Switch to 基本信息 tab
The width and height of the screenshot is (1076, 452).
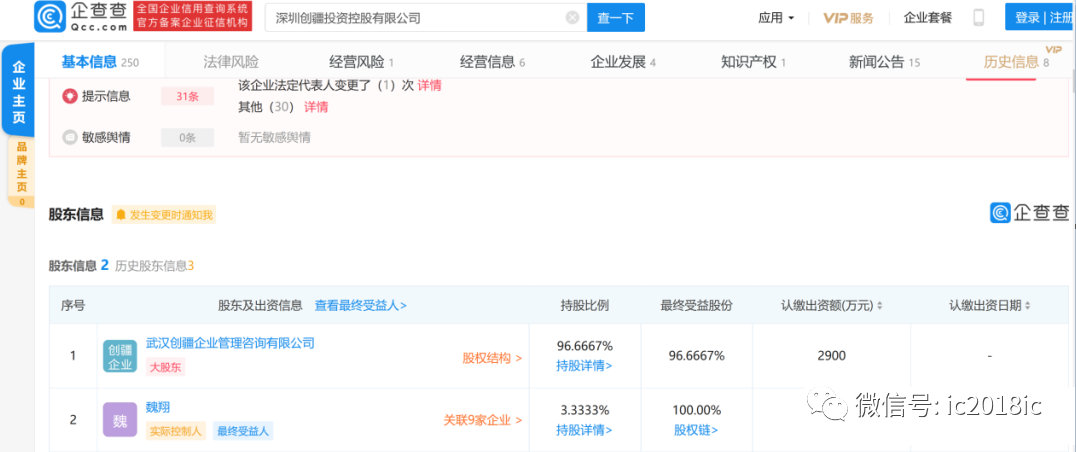click(100, 62)
